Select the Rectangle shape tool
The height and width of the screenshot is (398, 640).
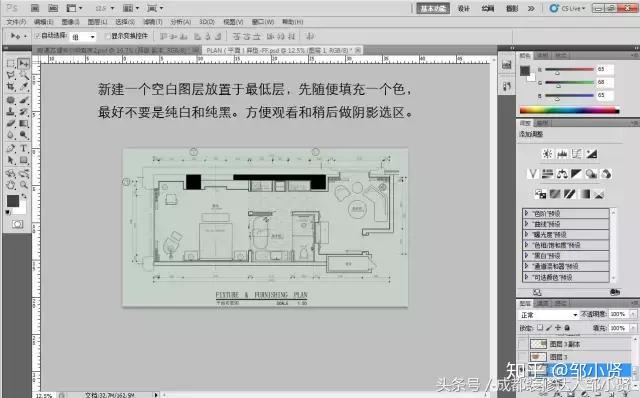(x=24, y=160)
